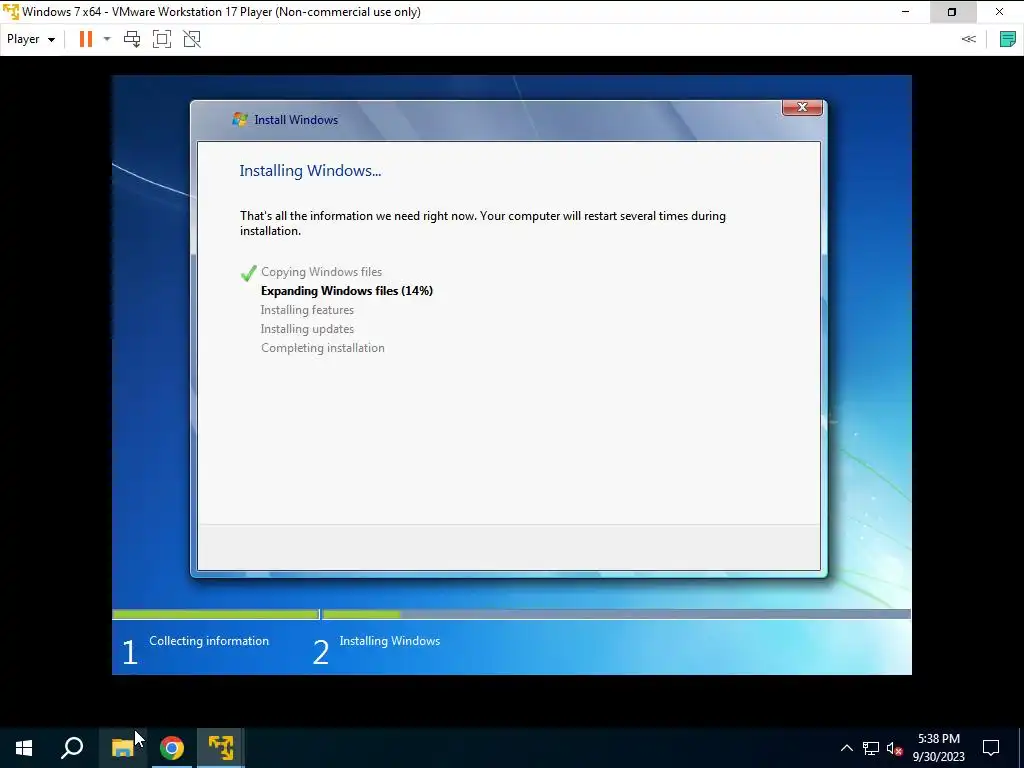Close the Install Windows dialog
The width and height of the screenshot is (1024, 768).
pos(803,108)
